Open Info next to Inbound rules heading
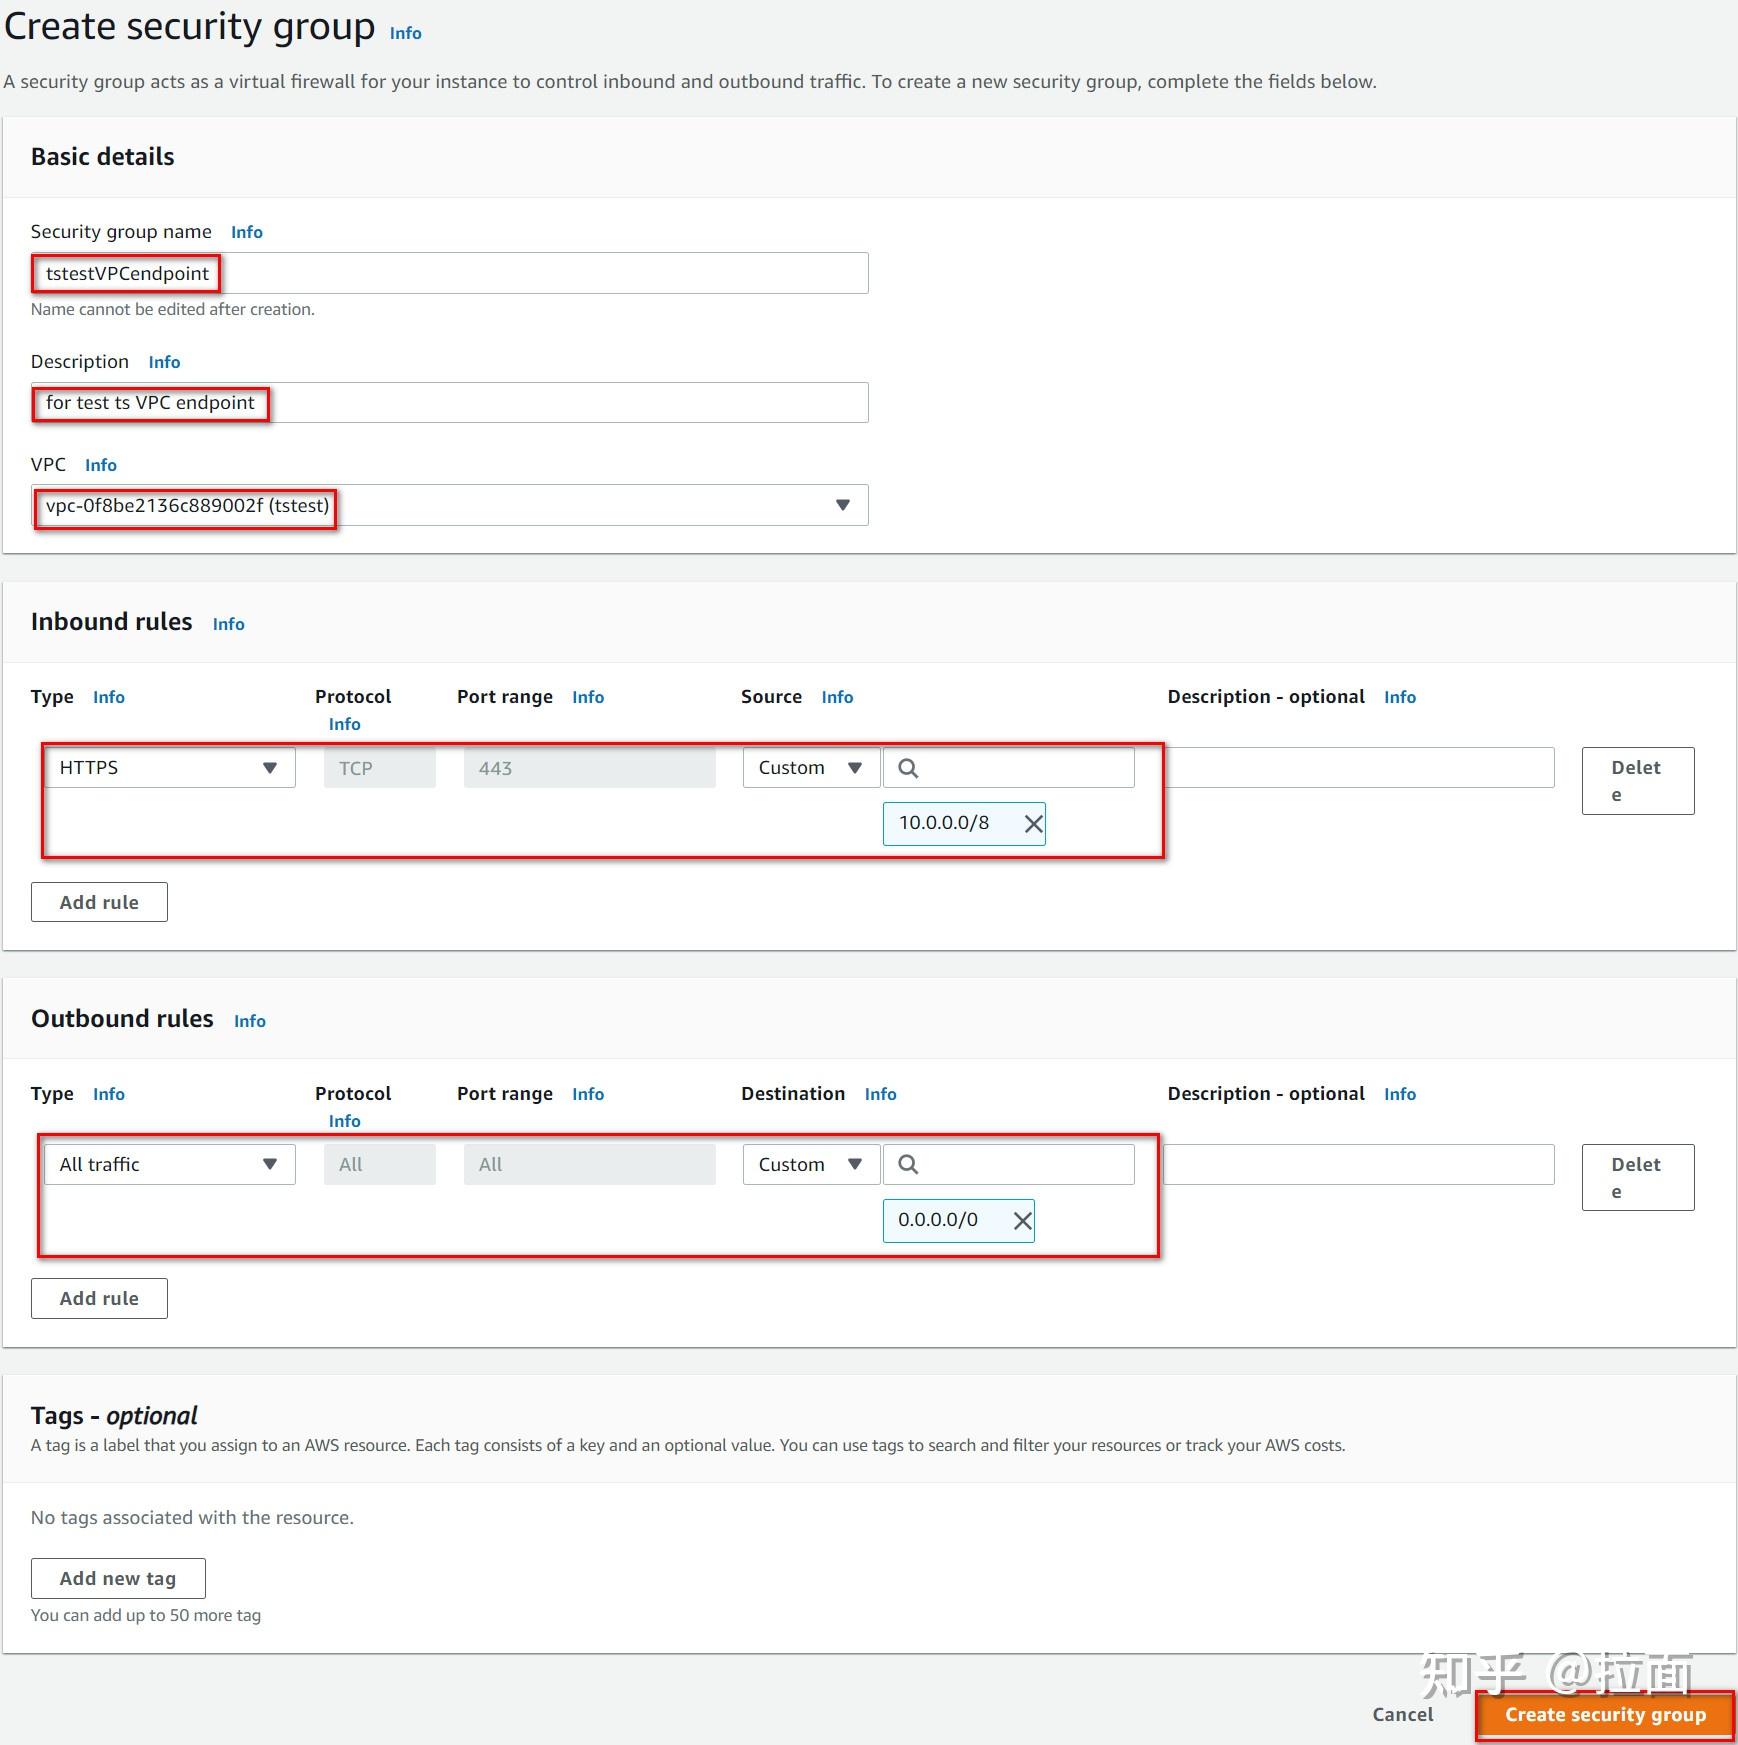The height and width of the screenshot is (1745, 1738). pos(228,623)
